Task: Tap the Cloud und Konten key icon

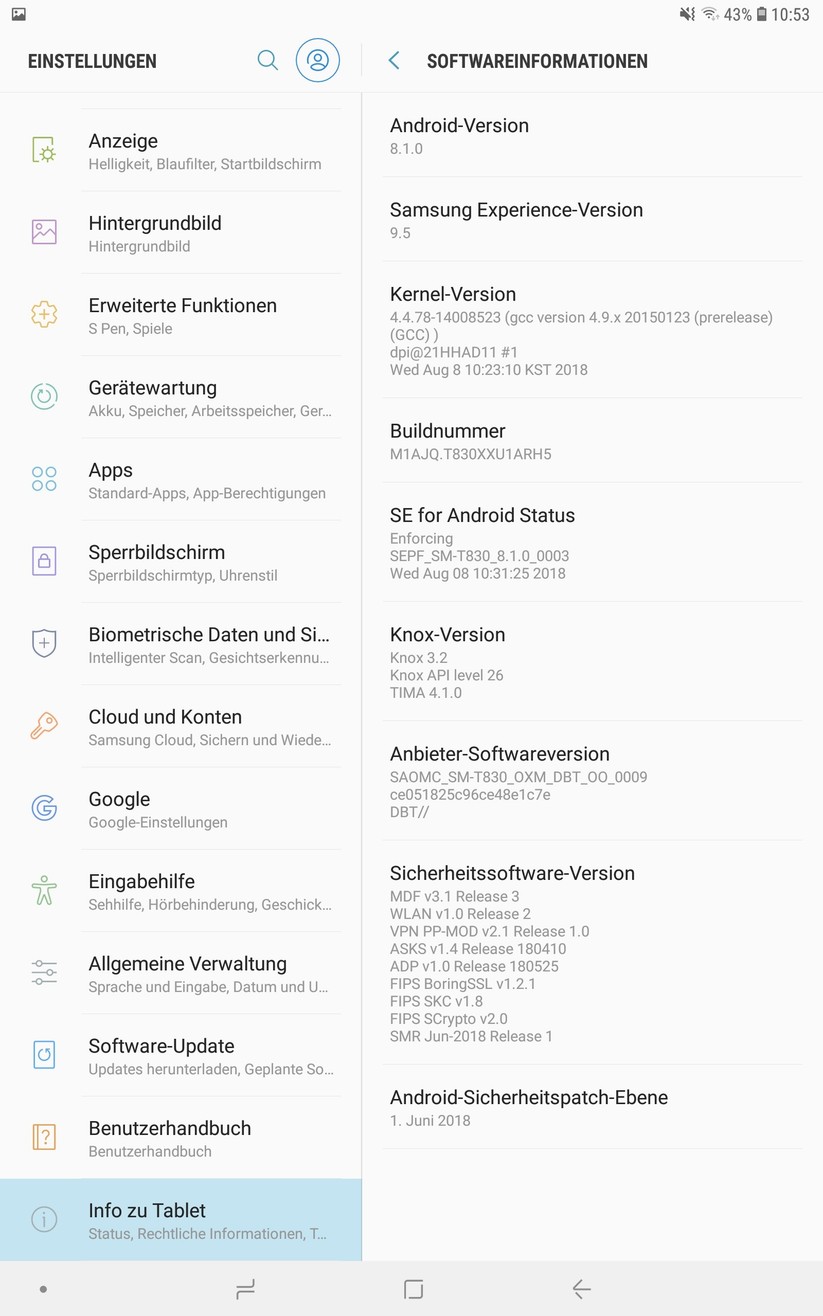Action: click(x=44, y=726)
